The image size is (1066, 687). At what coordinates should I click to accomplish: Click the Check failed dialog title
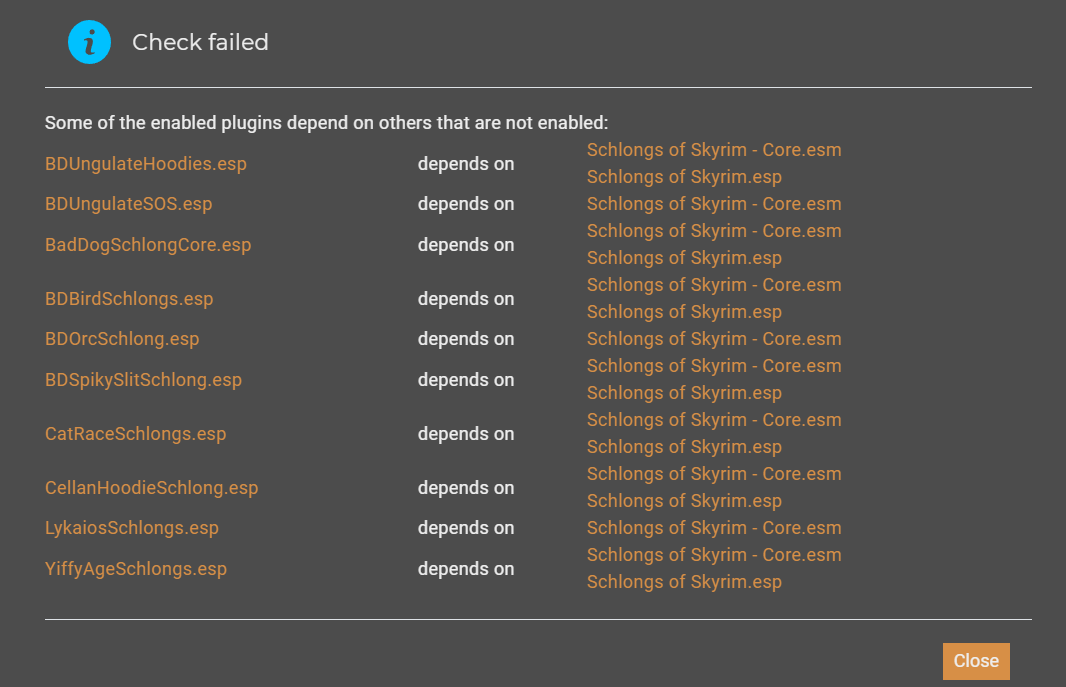pos(200,42)
